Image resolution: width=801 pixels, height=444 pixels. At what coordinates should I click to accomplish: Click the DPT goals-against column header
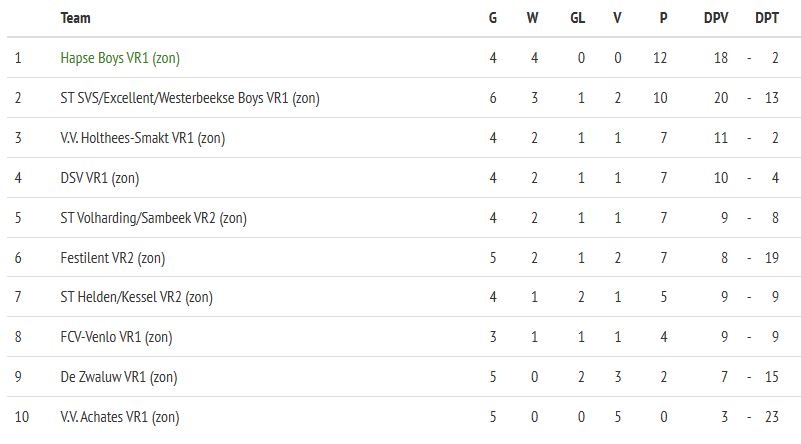[x=767, y=18]
